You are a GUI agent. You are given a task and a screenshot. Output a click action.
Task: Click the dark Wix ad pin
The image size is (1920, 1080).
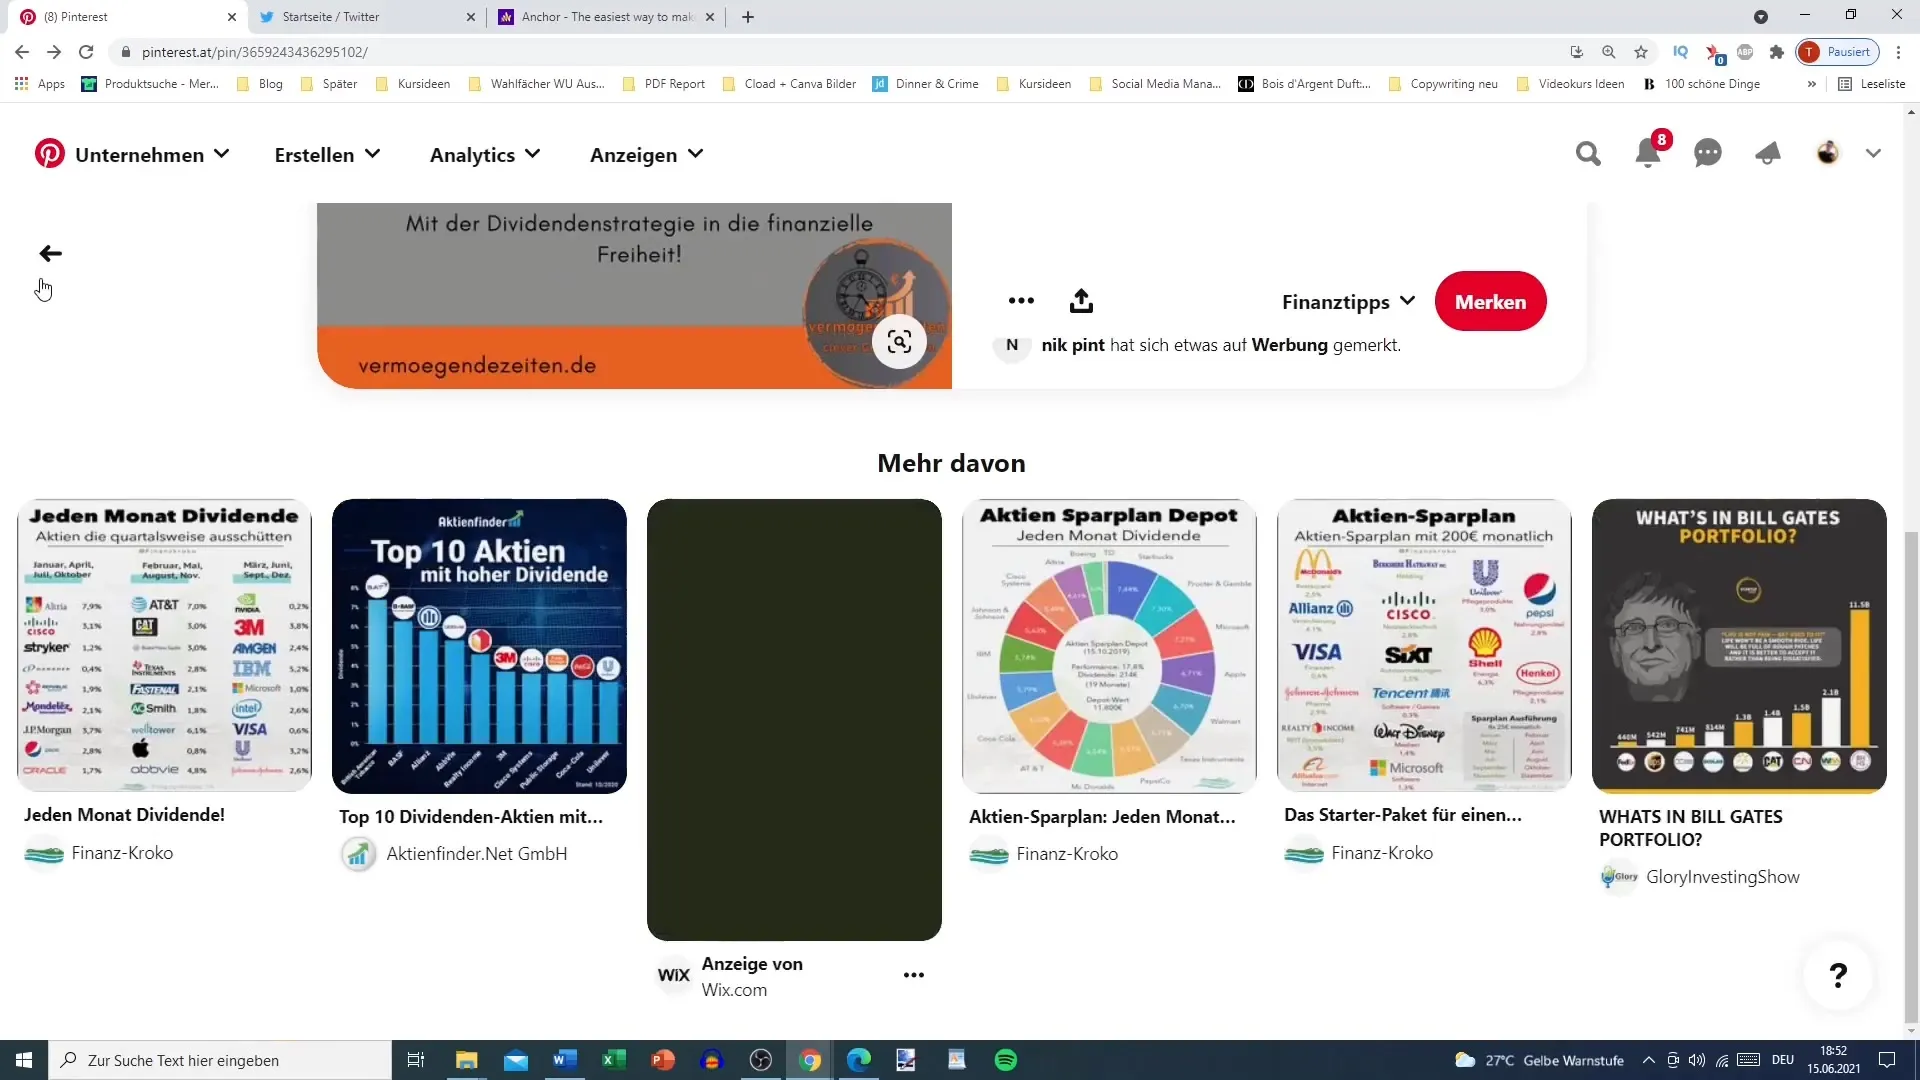tap(794, 720)
